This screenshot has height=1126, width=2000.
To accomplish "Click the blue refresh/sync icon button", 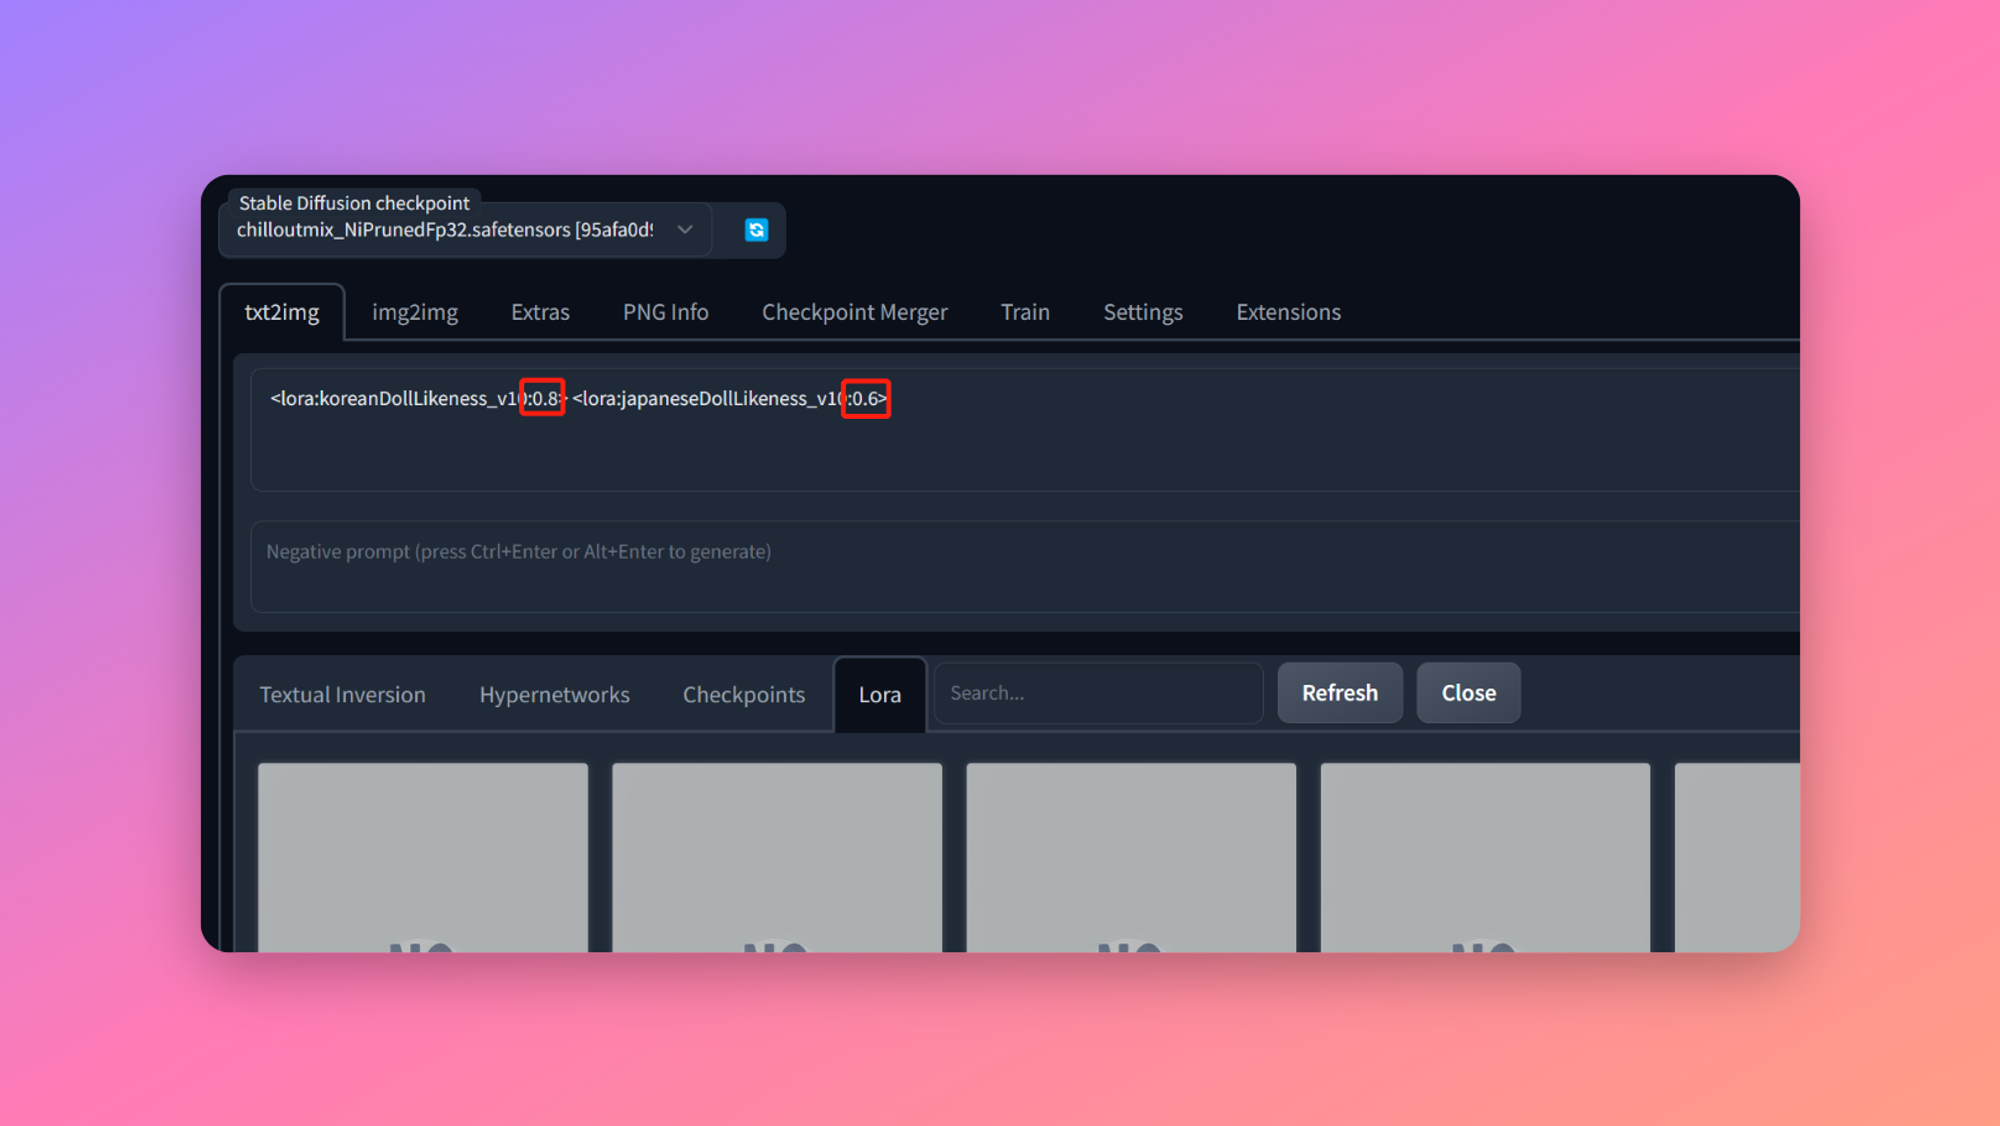I will [x=757, y=229].
